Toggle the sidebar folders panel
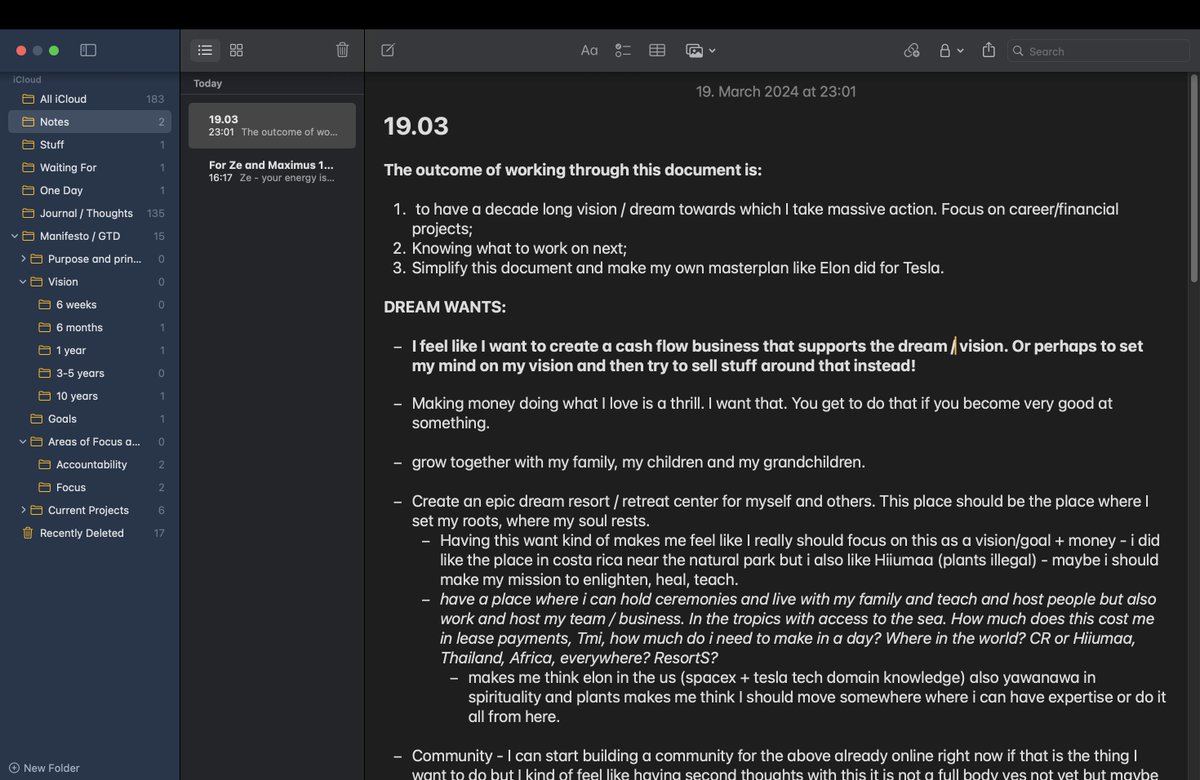The image size is (1200, 780). click(x=88, y=50)
